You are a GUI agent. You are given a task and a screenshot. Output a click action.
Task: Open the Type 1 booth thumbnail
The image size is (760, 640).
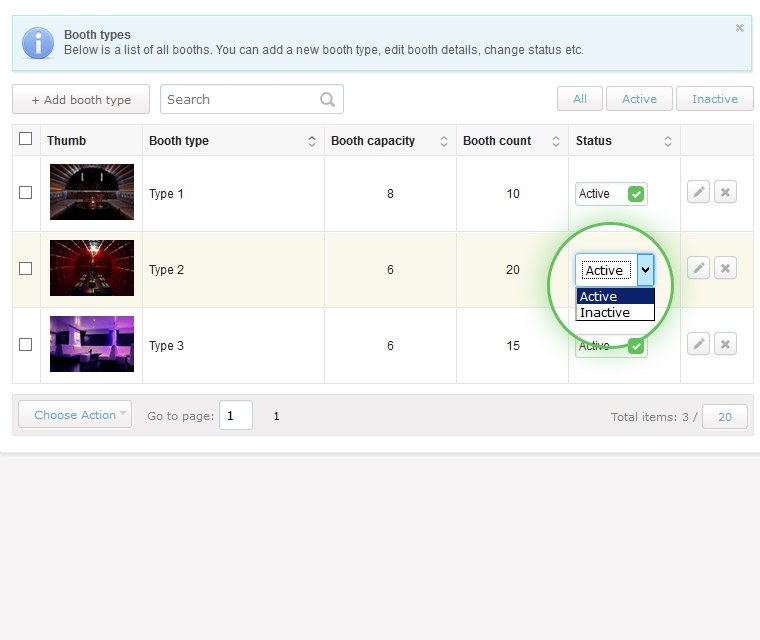[92, 192]
